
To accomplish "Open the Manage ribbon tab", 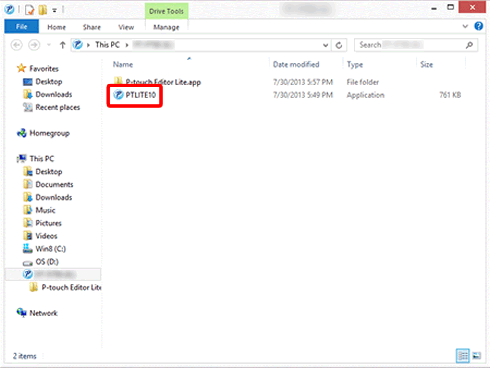I will 166,27.
